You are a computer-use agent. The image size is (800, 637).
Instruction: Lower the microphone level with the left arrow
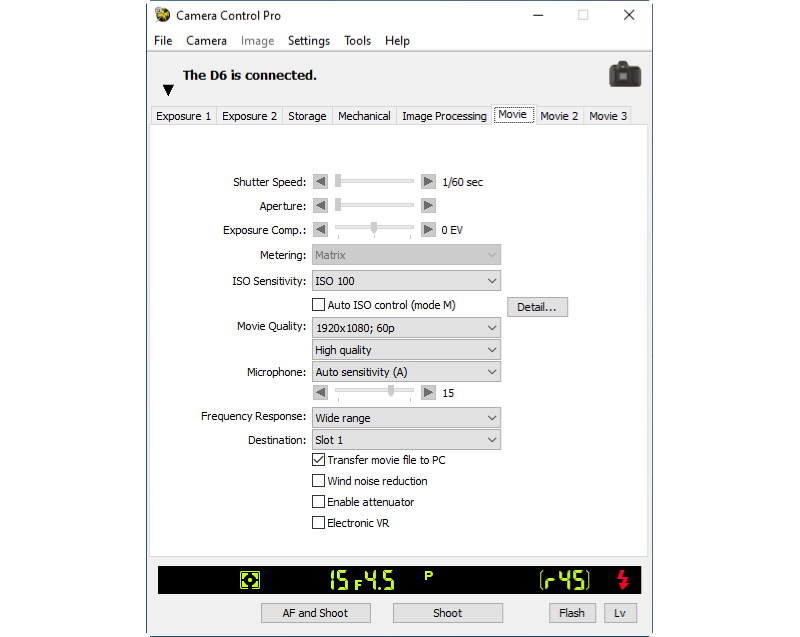pos(320,393)
